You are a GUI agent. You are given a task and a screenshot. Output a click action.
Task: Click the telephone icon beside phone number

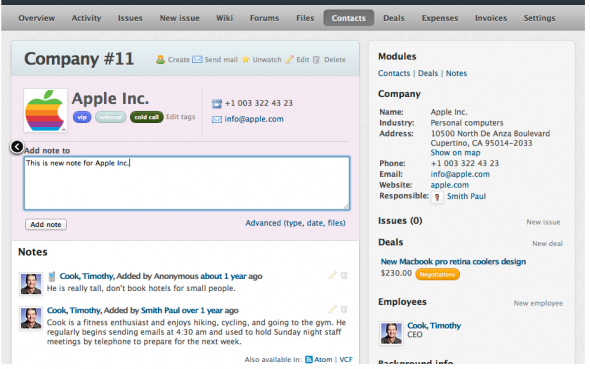click(x=217, y=103)
